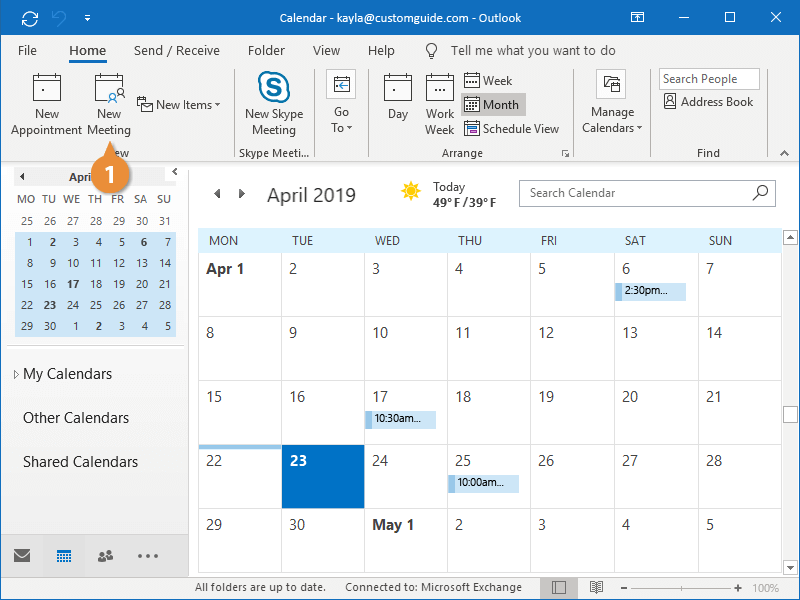Select today's date 23 in calendar grid
Viewport: 800px width, 600px height.
pyautogui.click(x=323, y=477)
